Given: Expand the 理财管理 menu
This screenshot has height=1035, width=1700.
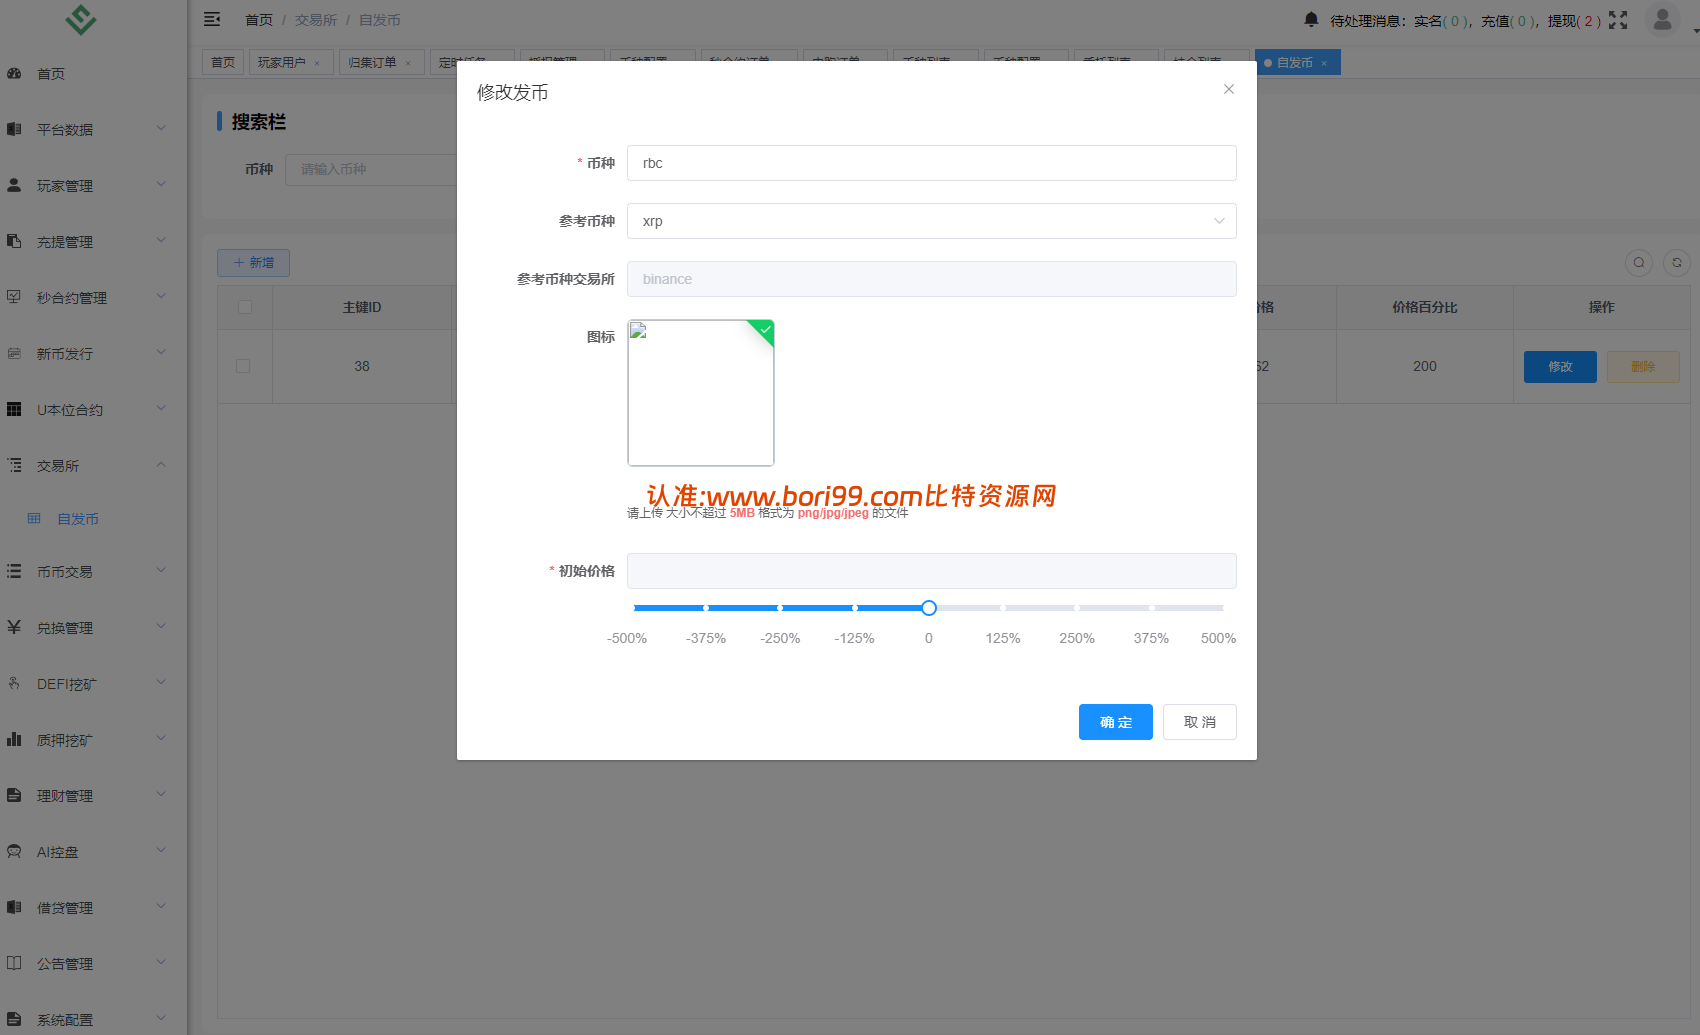Looking at the screenshot, I should pyautogui.click(x=161, y=794).
